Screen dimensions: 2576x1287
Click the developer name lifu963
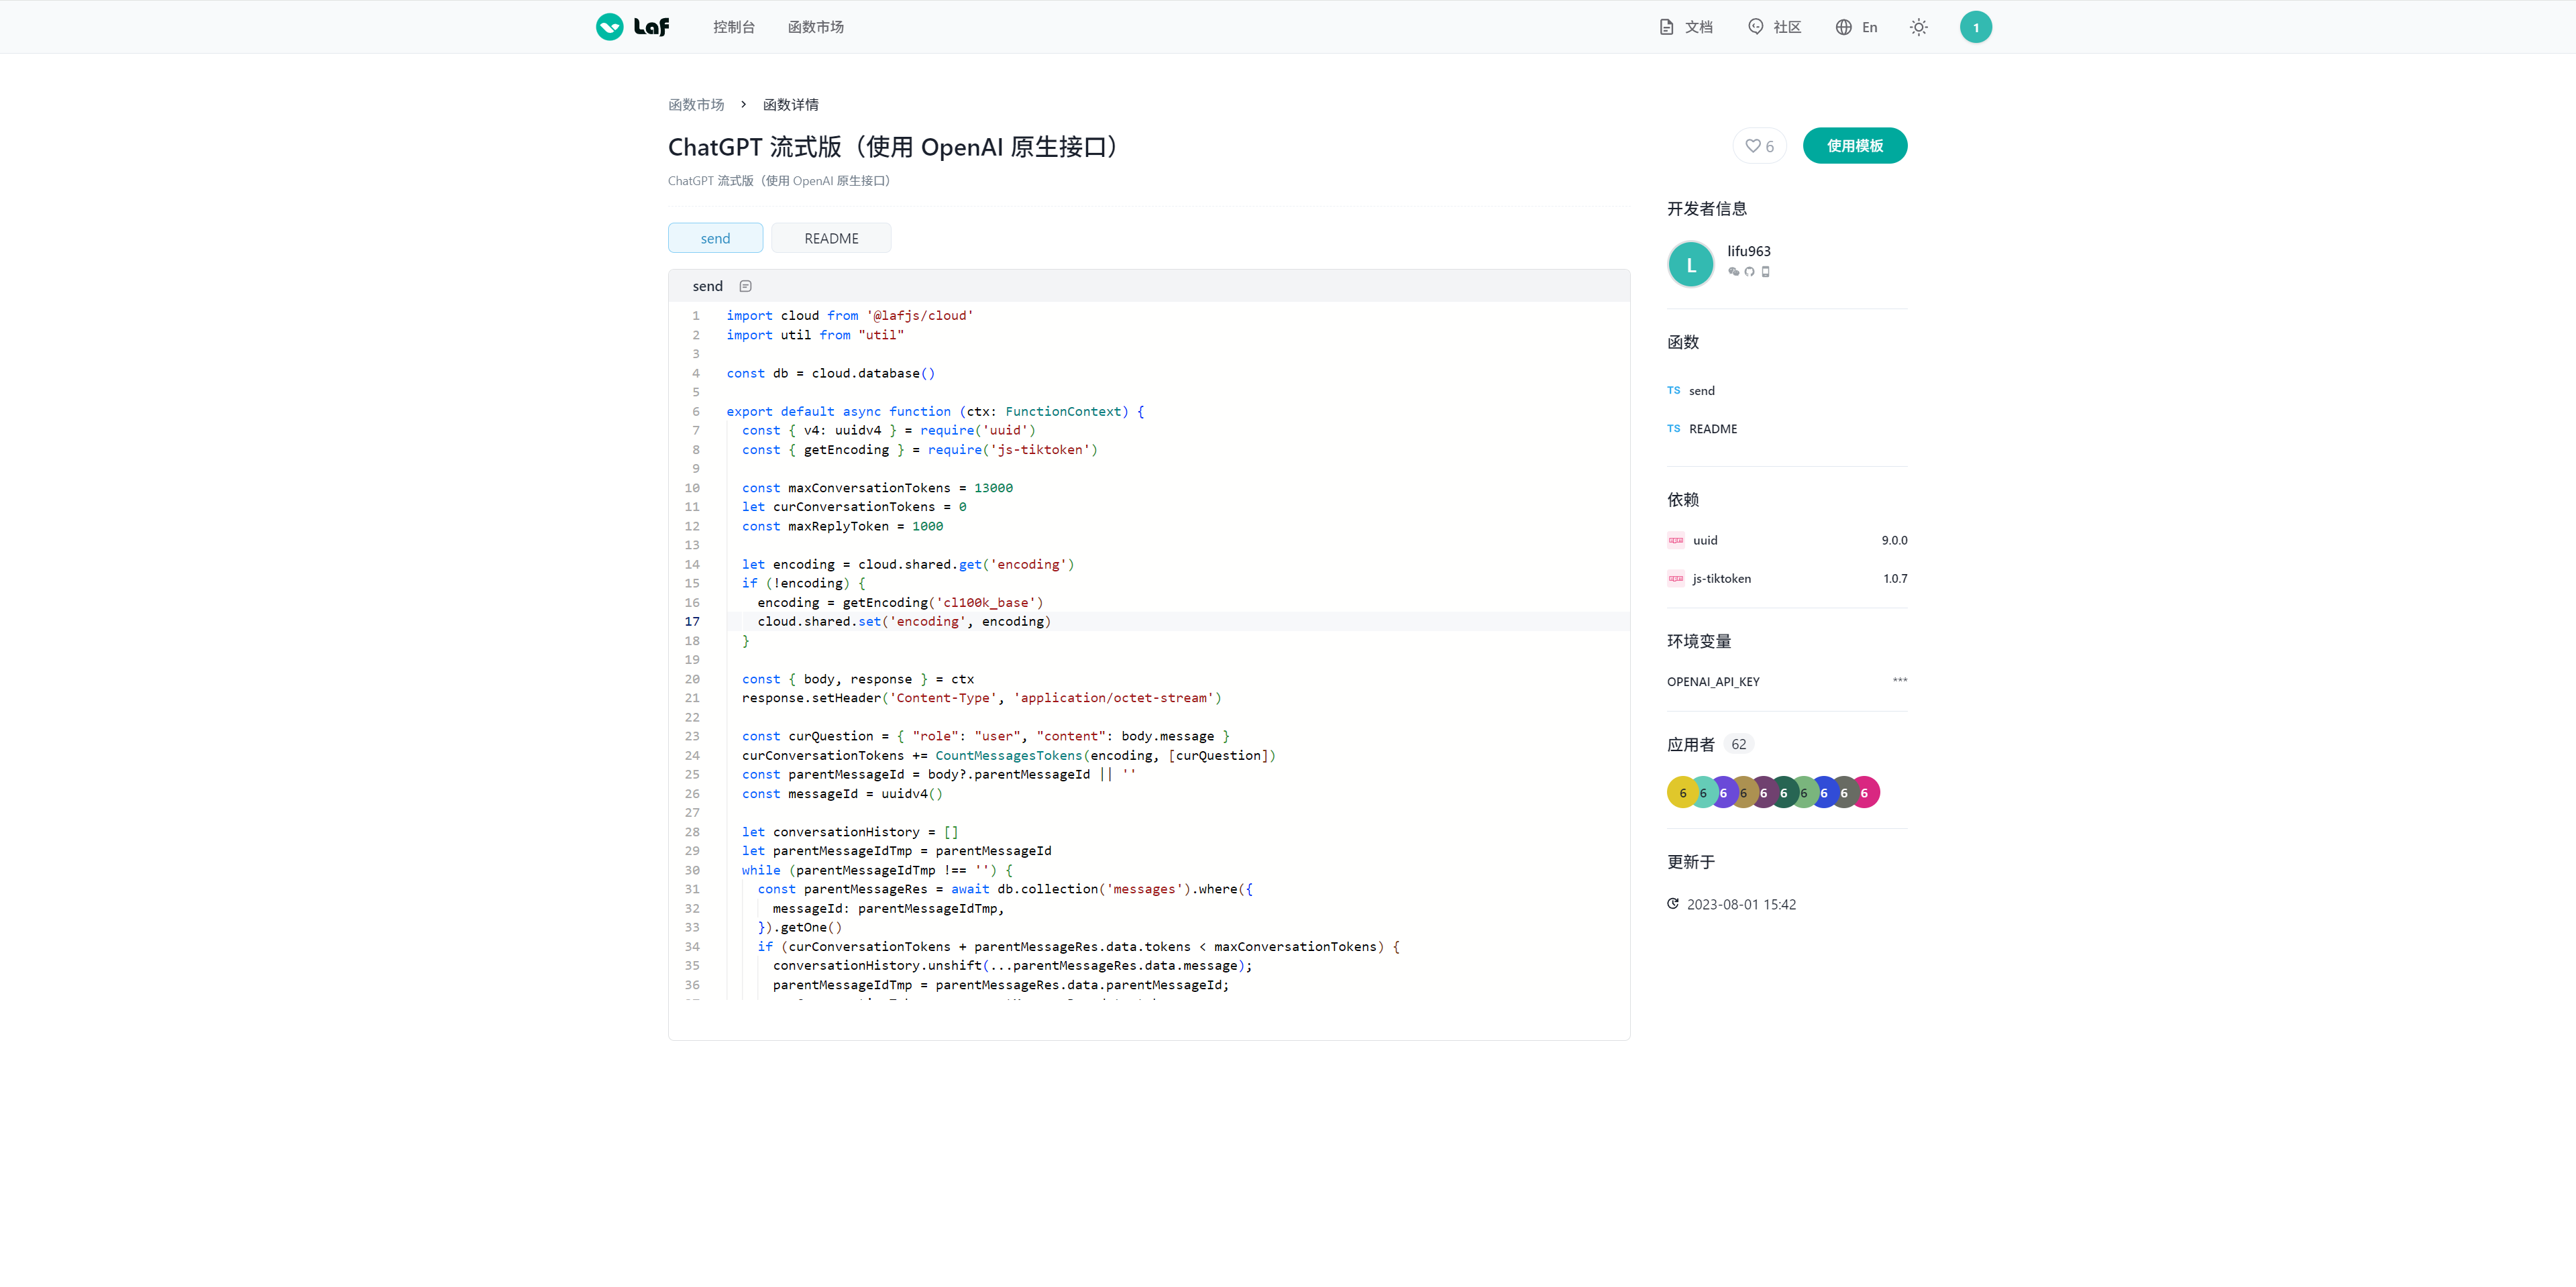[x=1749, y=251]
